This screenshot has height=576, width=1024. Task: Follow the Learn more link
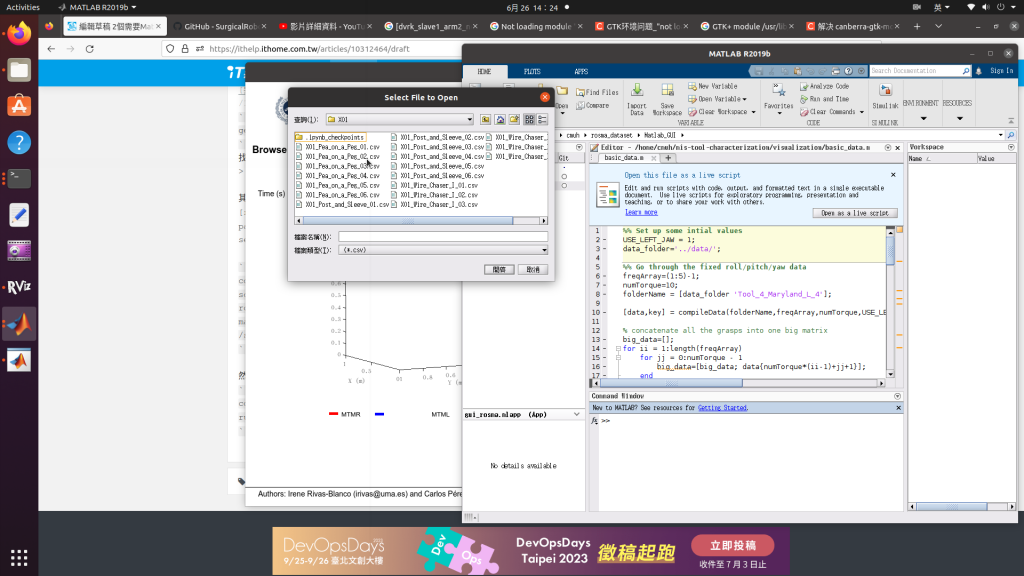[x=641, y=212]
